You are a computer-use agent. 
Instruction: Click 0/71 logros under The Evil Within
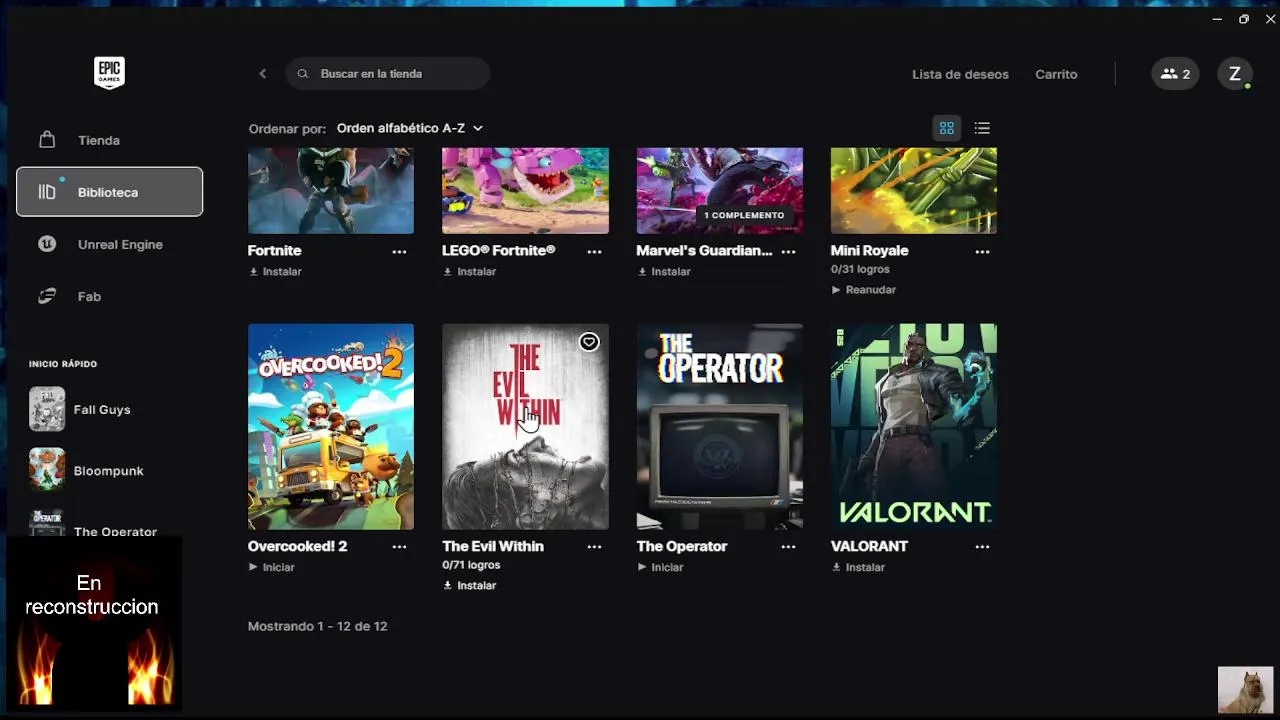(x=471, y=565)
